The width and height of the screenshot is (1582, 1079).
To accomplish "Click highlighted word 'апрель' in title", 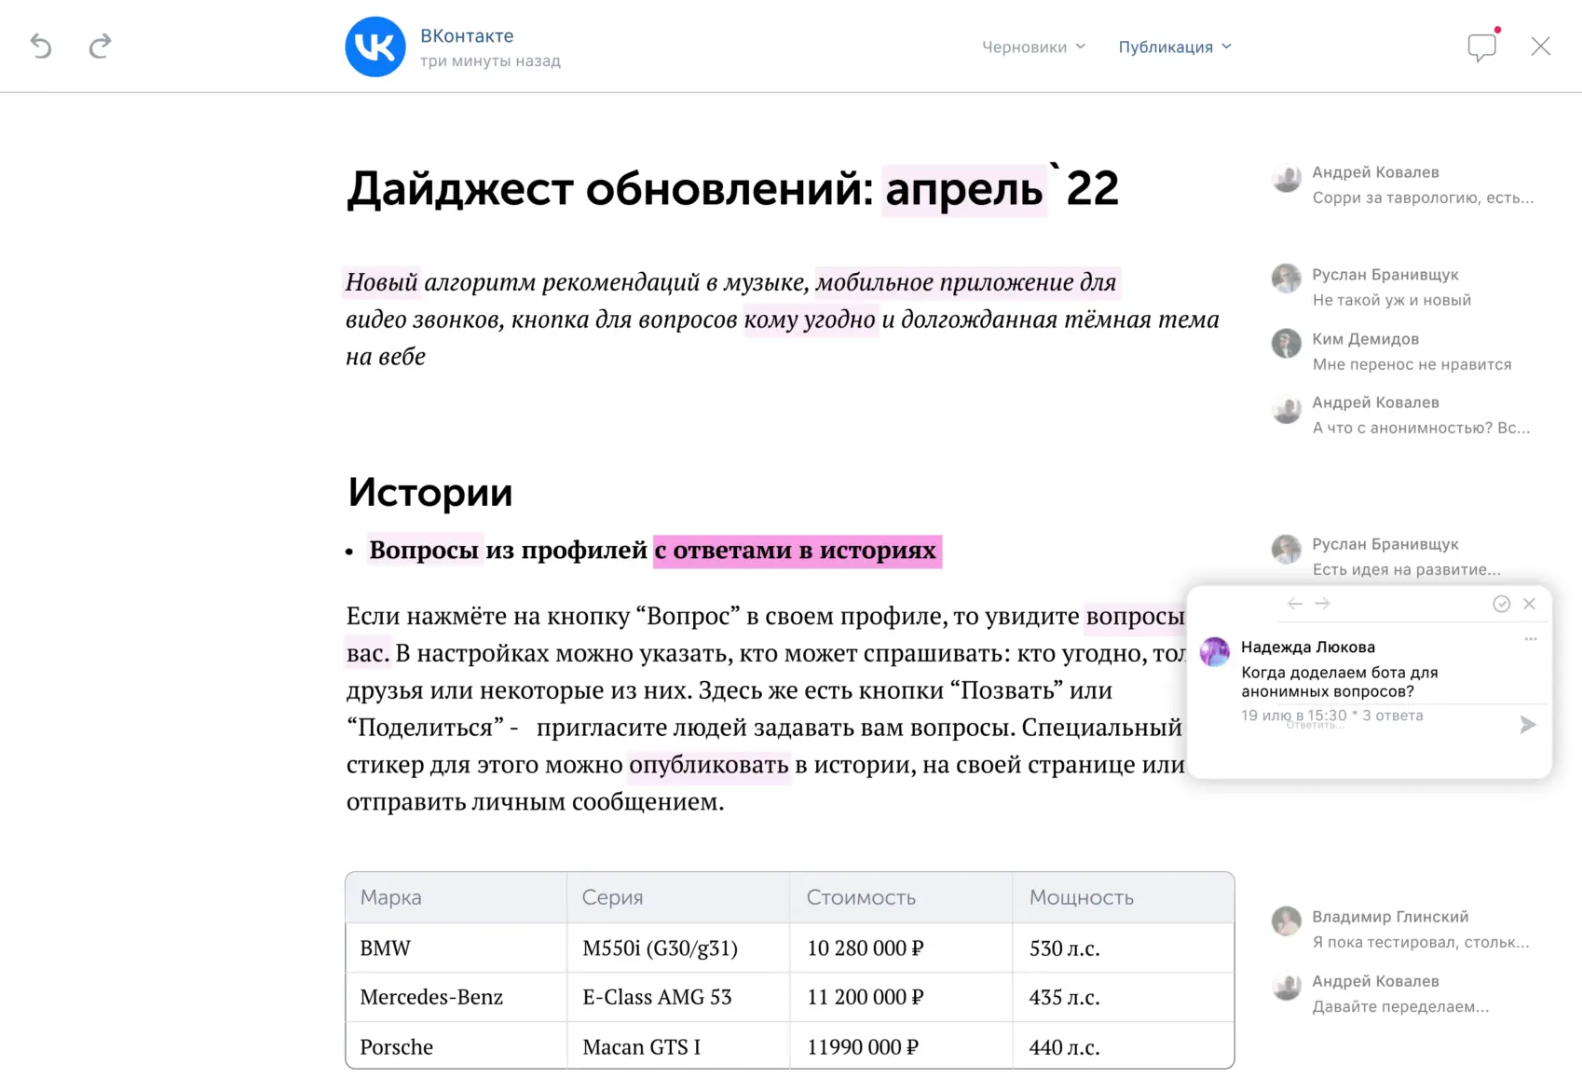I will 964,189.
